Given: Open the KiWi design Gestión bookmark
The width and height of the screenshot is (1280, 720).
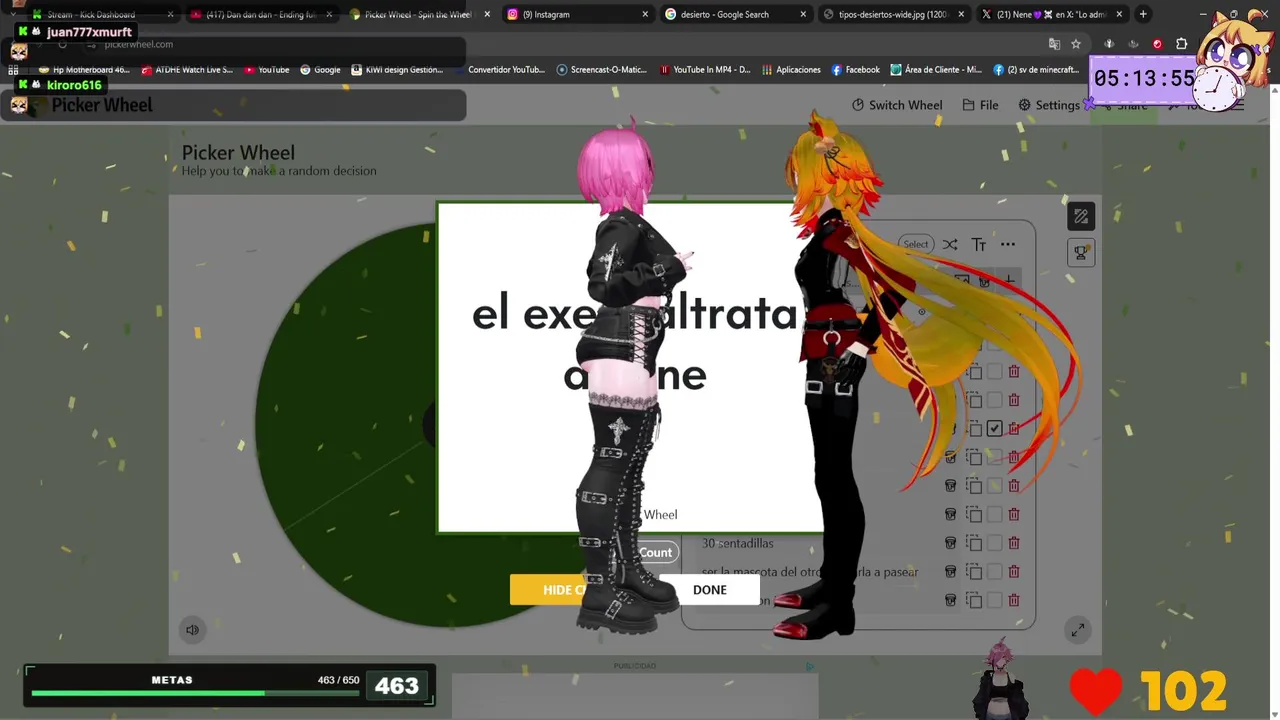Looking at the screenshot, I should 397,70.
